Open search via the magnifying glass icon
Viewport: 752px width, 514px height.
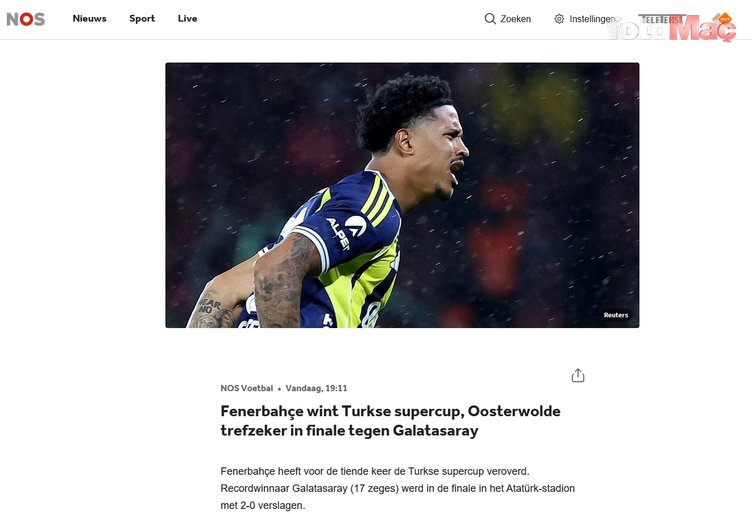(x=490, y=19)
